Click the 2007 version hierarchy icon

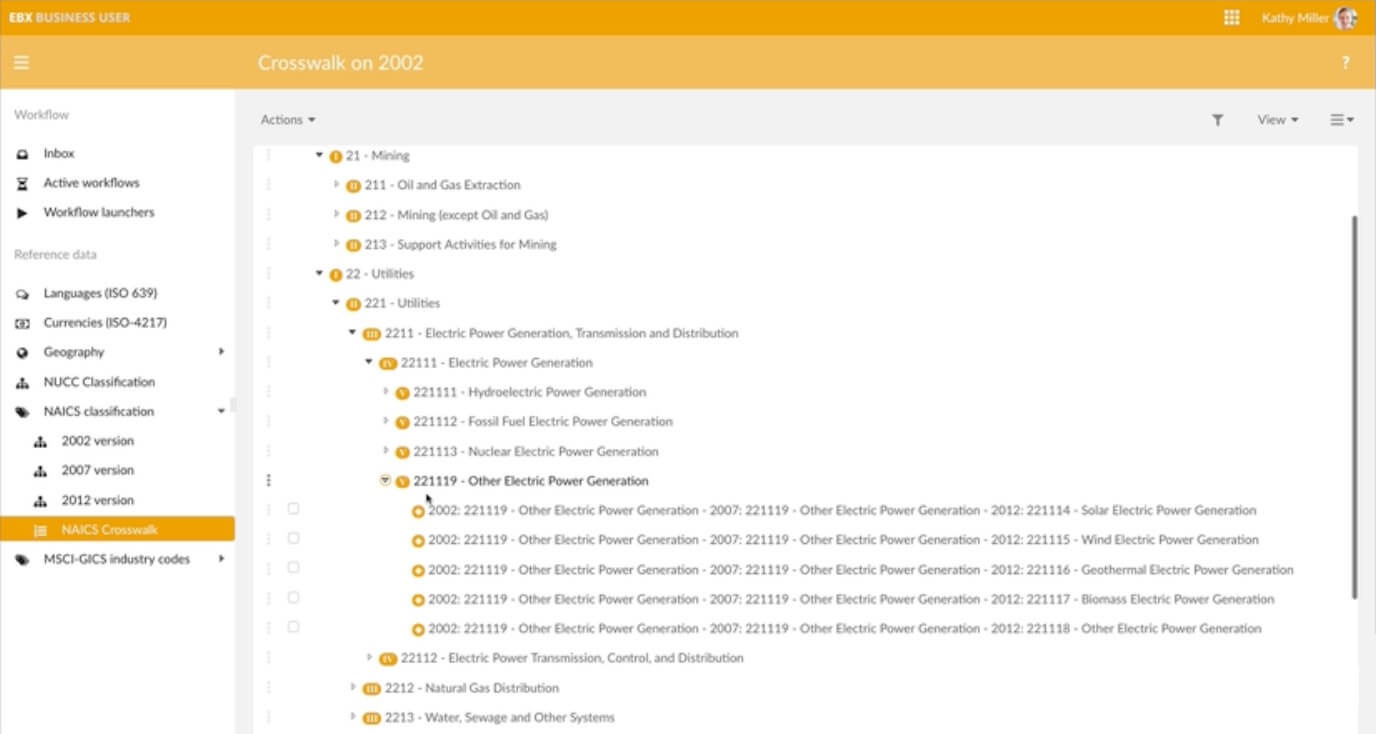coord(40,471)
